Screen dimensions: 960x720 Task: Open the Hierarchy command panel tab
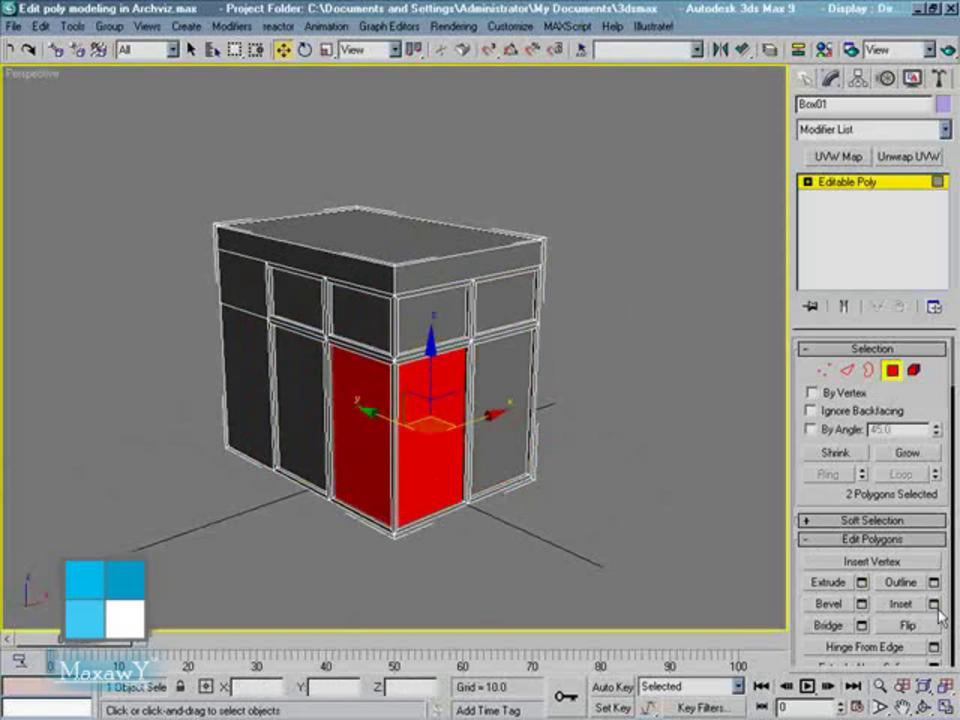(x=858, y=78)
